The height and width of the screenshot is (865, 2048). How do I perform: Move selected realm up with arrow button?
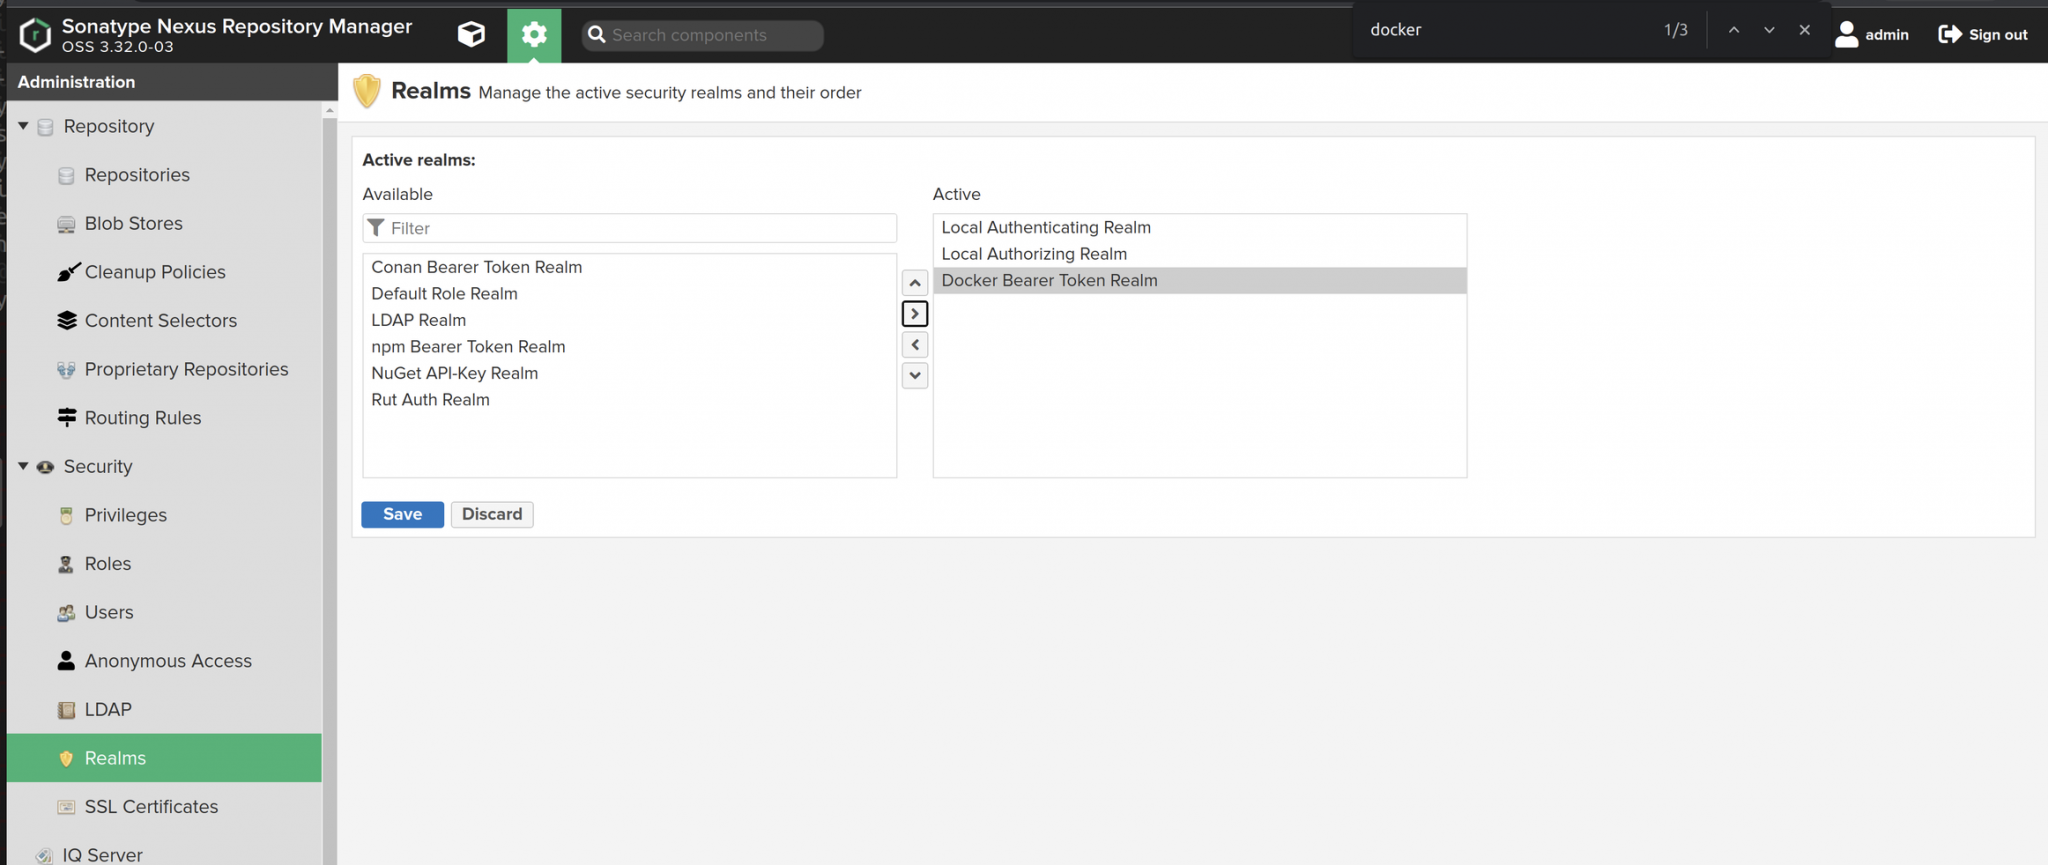point(914,283)
